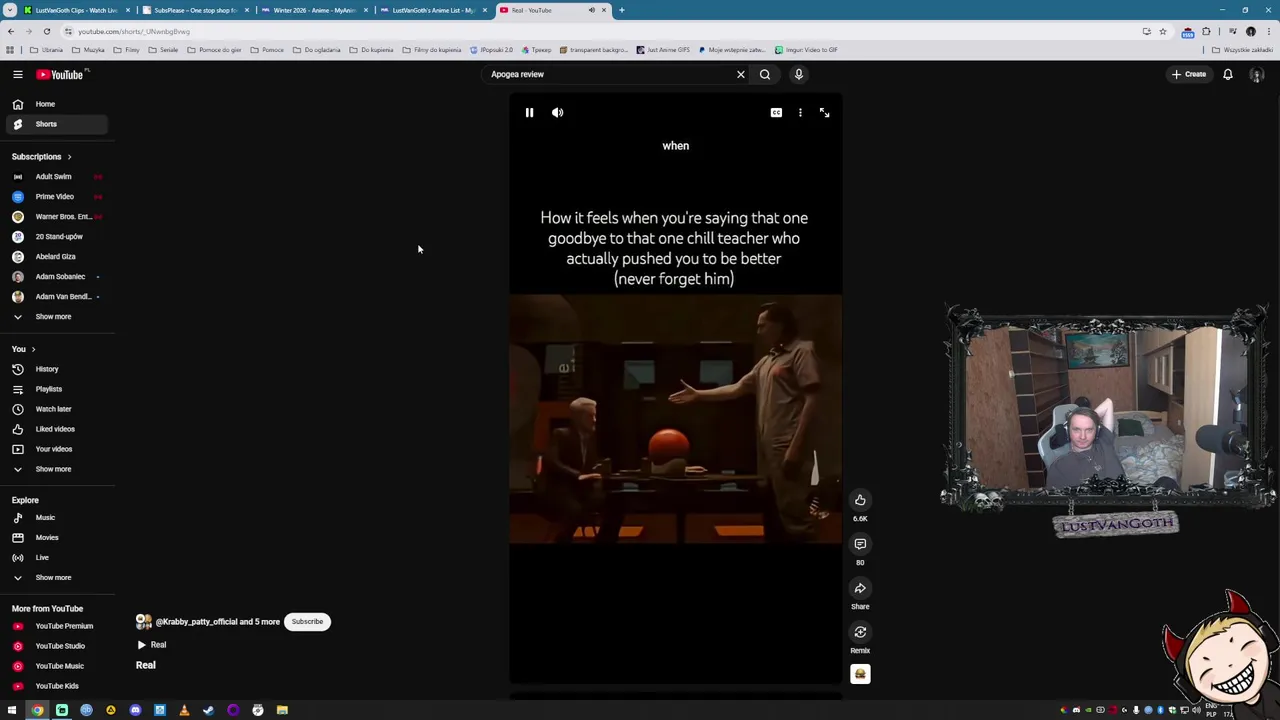The image size is (1280, 720).
Task: Subscribe to @Krabby_patty_official
Action: coord(307,622)
